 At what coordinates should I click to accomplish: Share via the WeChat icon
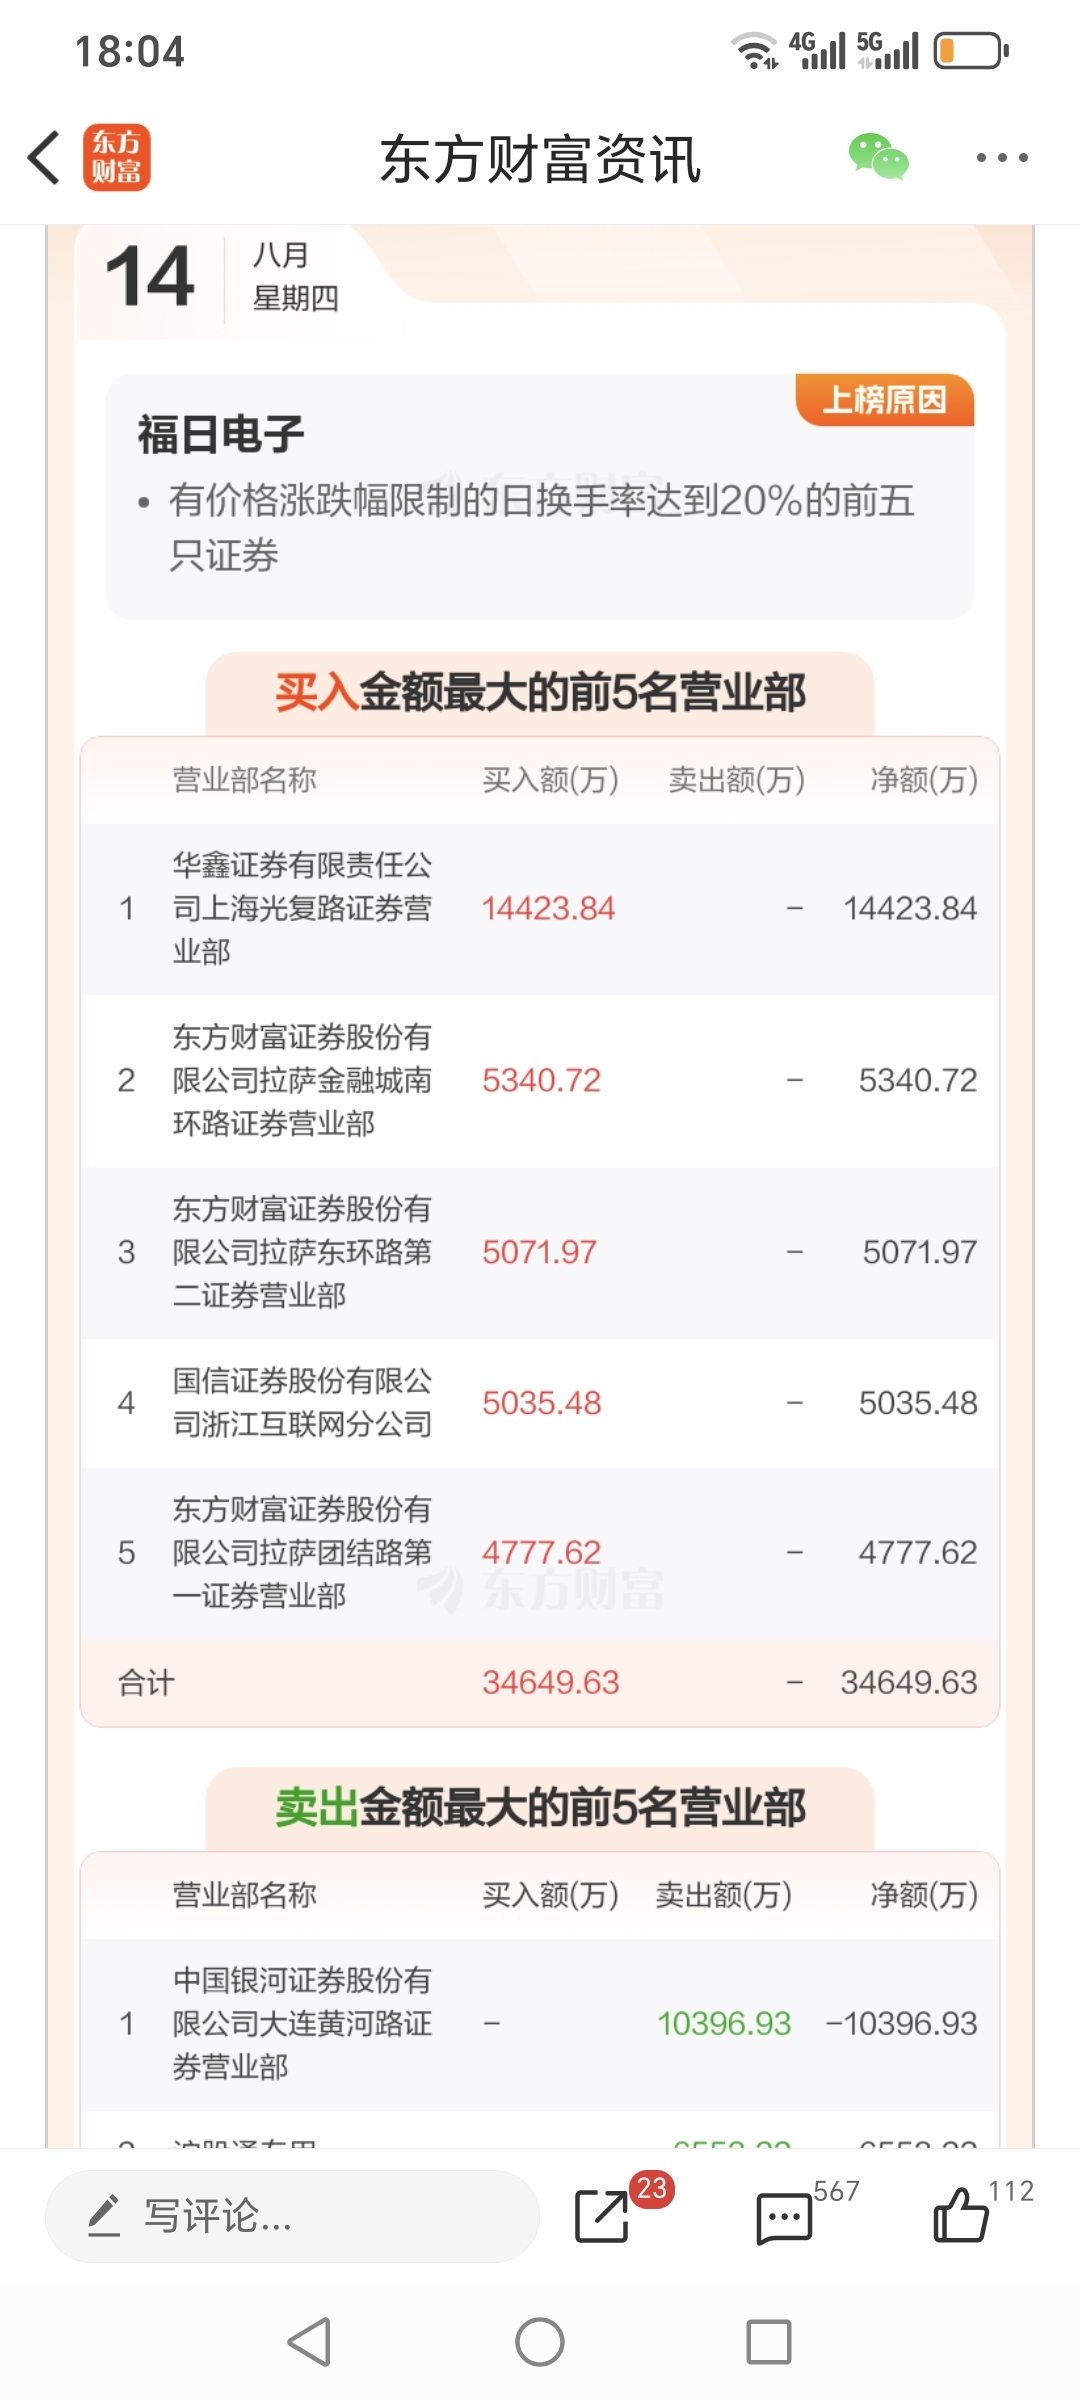coord(878,157)
